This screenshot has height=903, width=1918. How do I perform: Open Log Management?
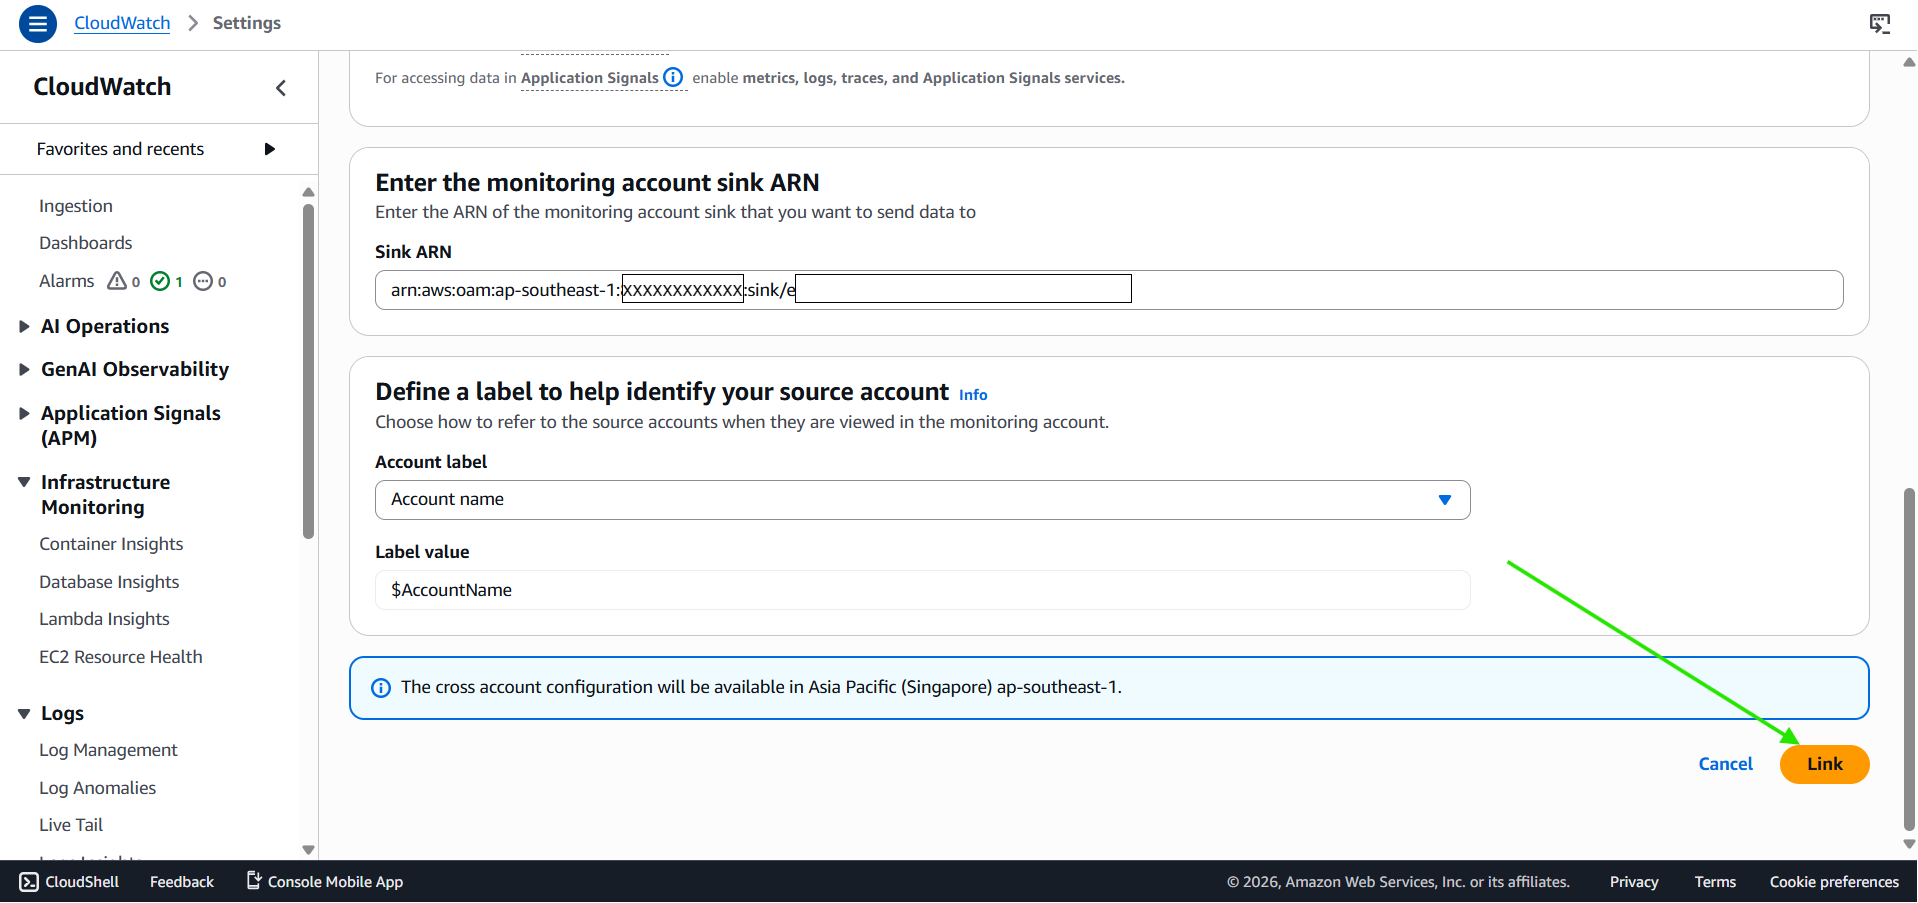click(x=108, y=750)
